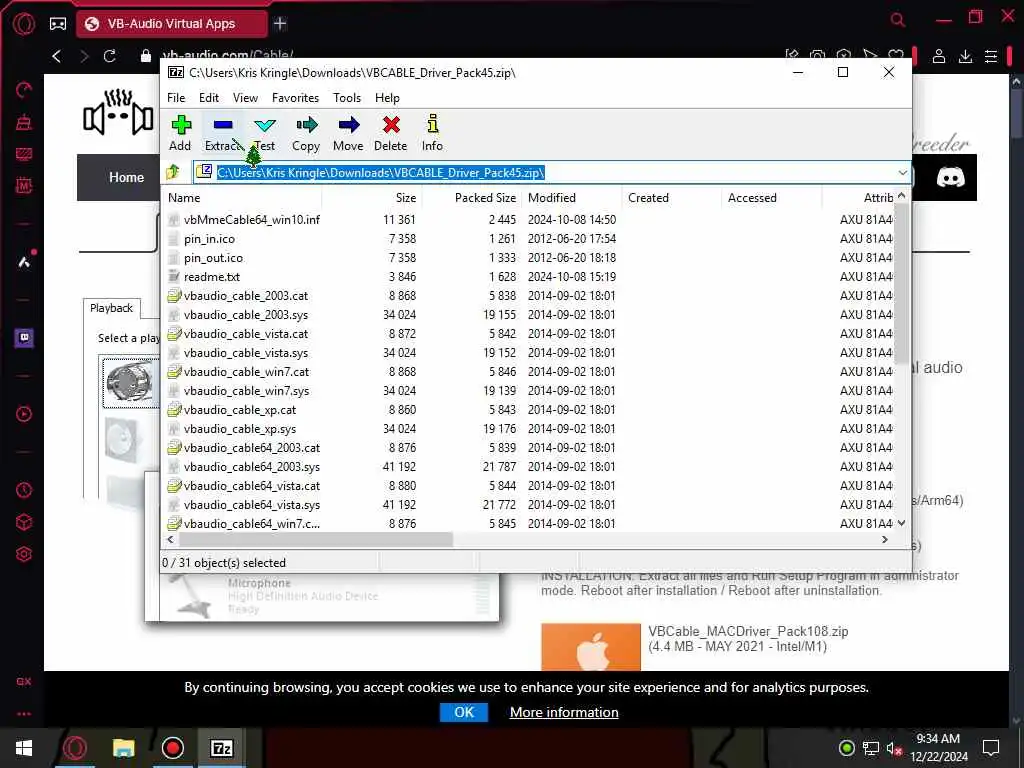Open the Favorites menu in 7-Zip

click(295, 98)
